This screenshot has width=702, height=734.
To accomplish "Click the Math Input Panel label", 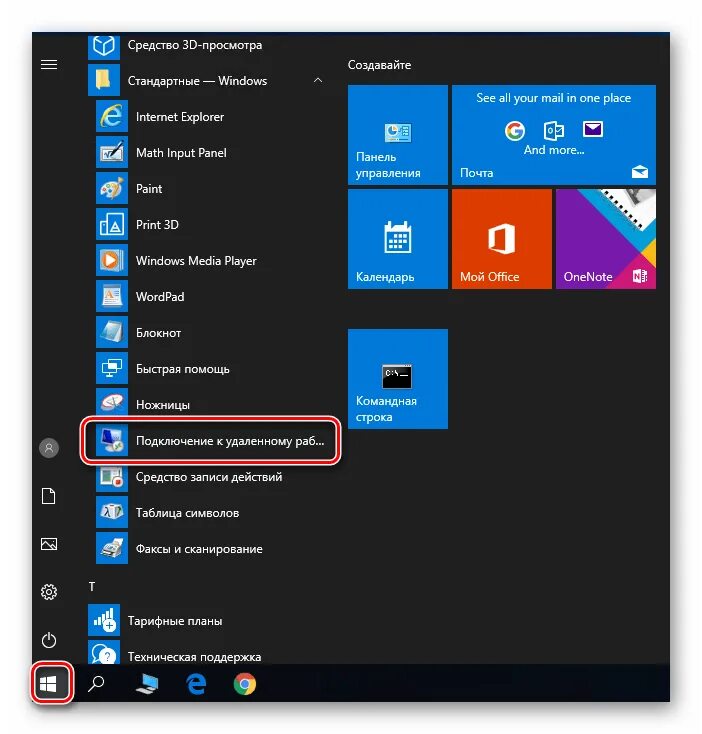I will pyautogui.click(x=181, y=153).
